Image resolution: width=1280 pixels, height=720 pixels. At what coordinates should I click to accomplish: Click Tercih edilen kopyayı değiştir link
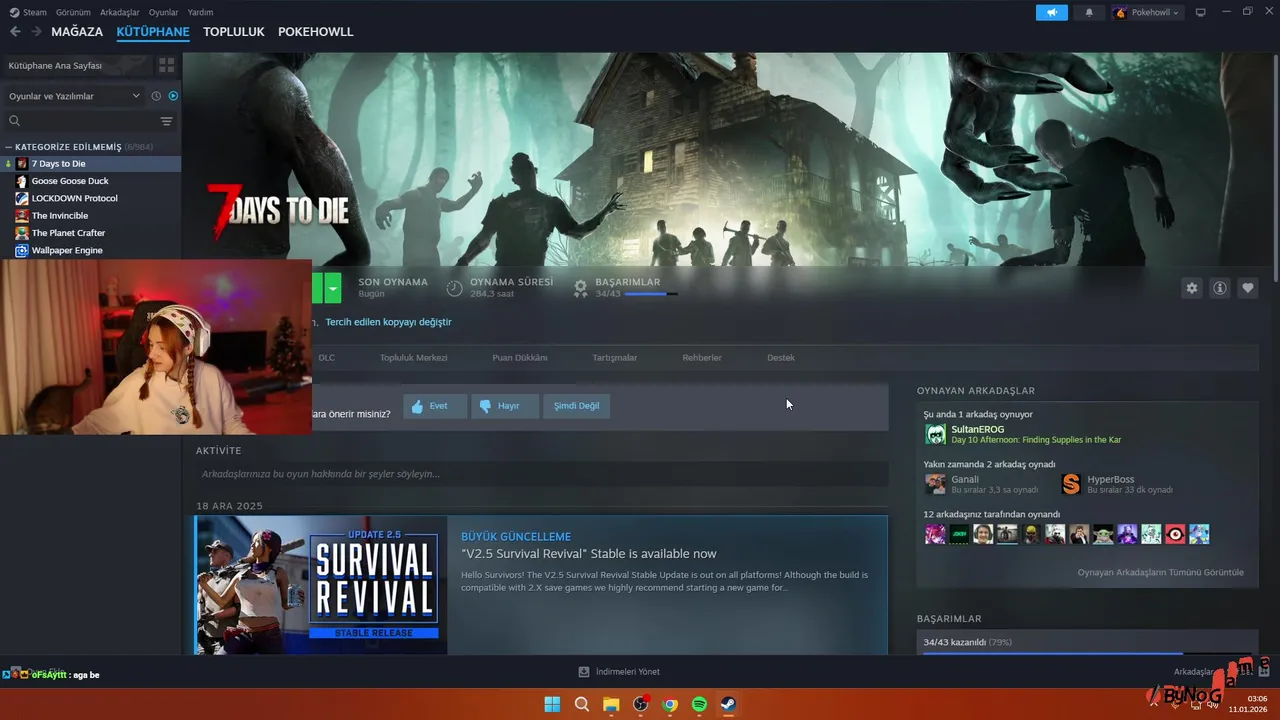(388, 322)
